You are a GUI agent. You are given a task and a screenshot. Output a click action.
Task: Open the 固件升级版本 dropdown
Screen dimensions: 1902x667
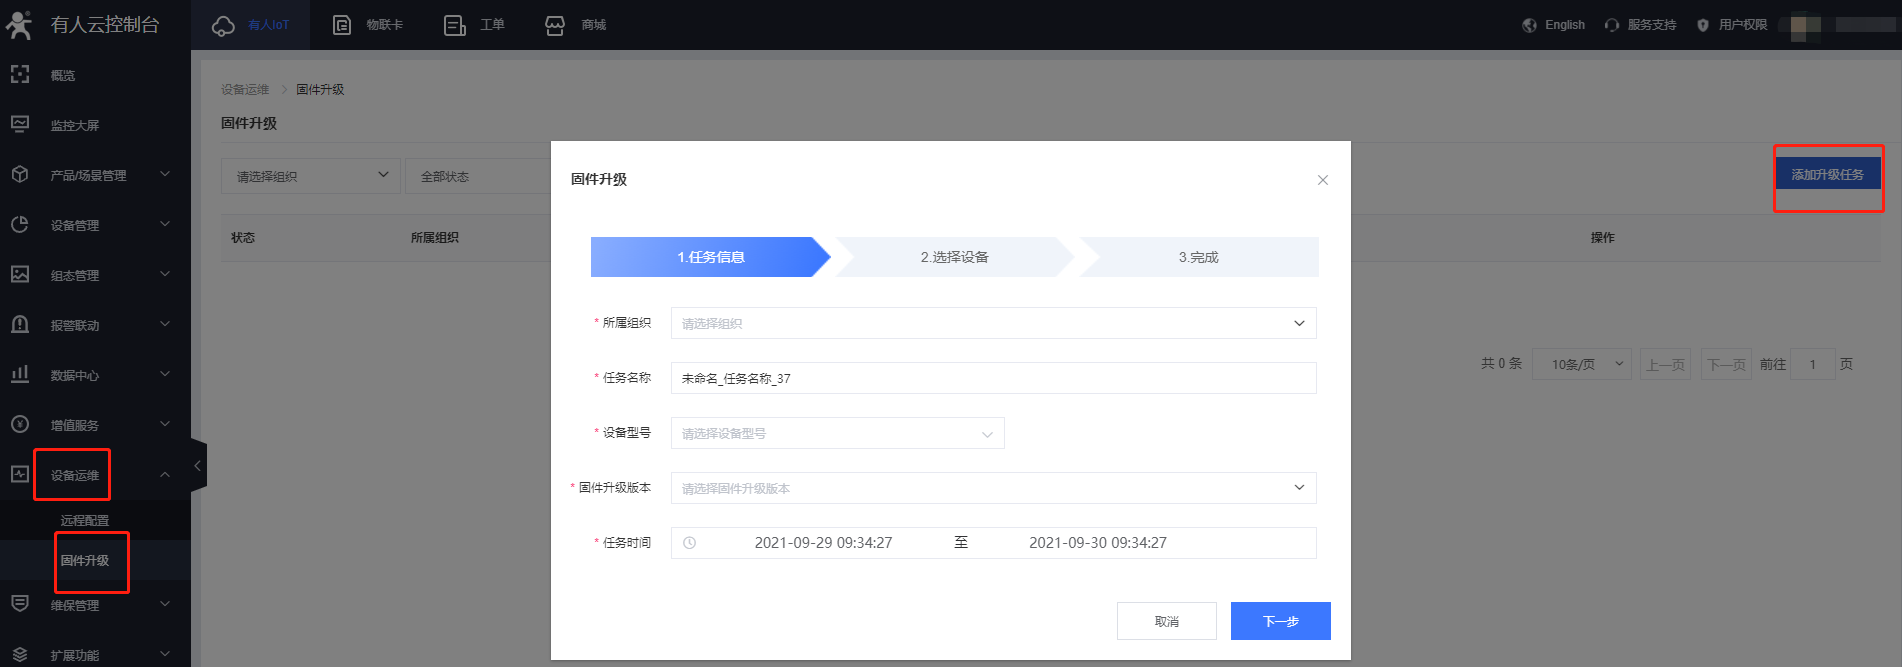(993, 488)
